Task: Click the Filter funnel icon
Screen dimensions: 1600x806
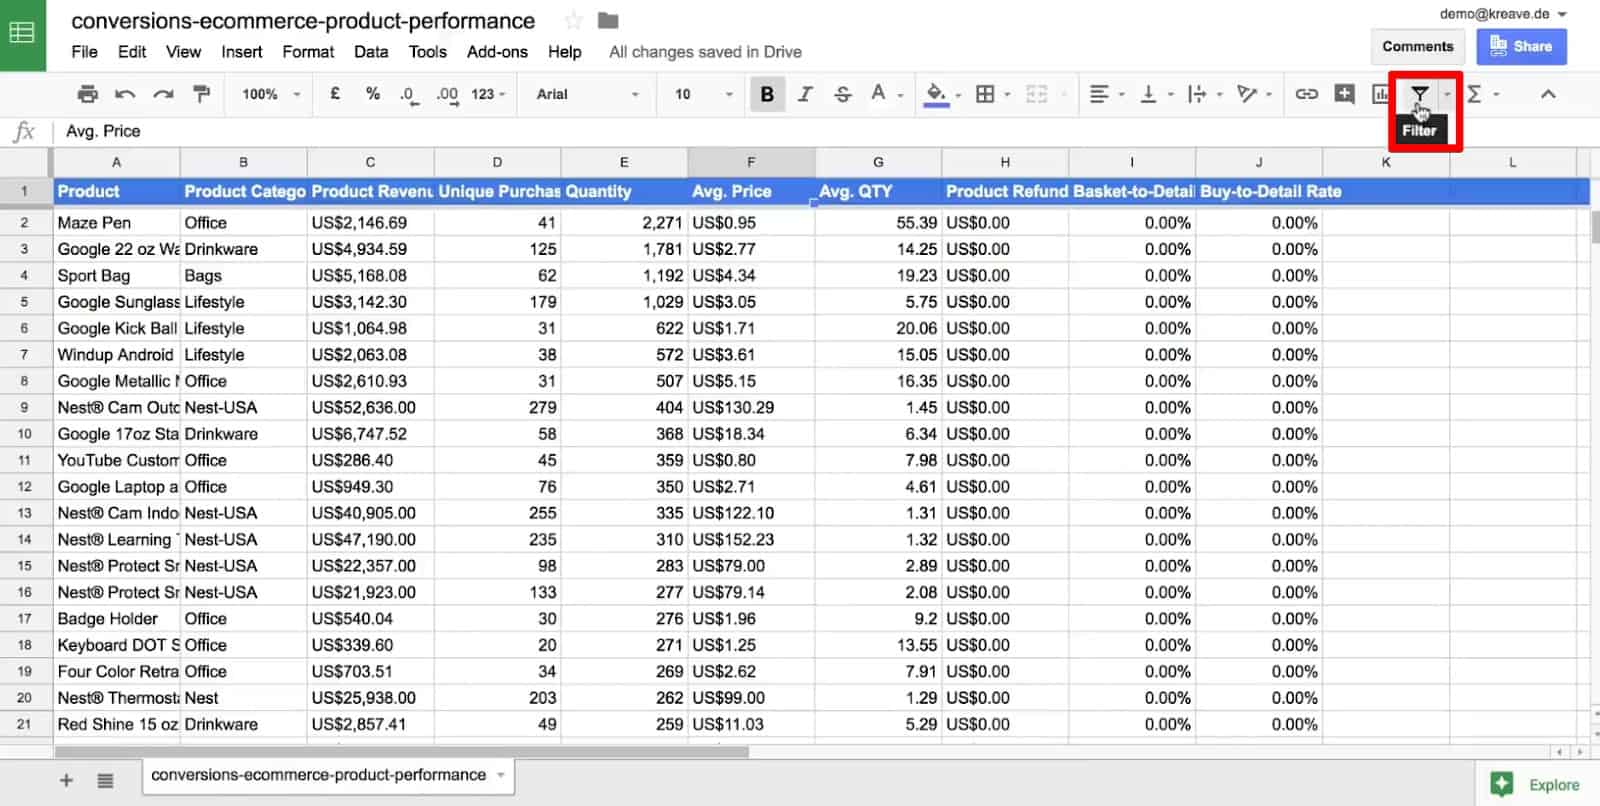Action: [x=1419, y=94]
